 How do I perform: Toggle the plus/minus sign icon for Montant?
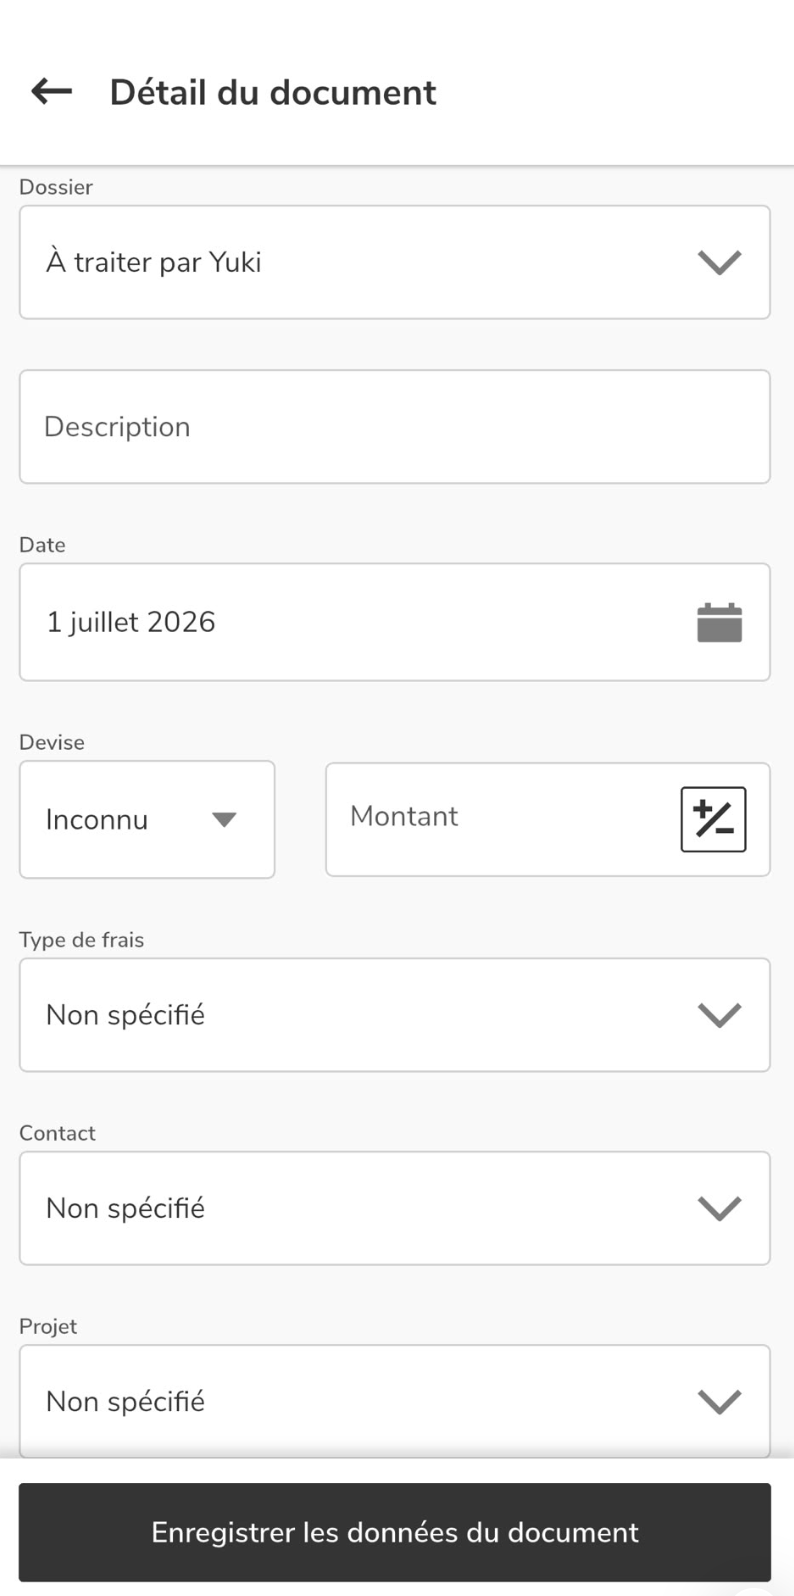pos(713,819)
